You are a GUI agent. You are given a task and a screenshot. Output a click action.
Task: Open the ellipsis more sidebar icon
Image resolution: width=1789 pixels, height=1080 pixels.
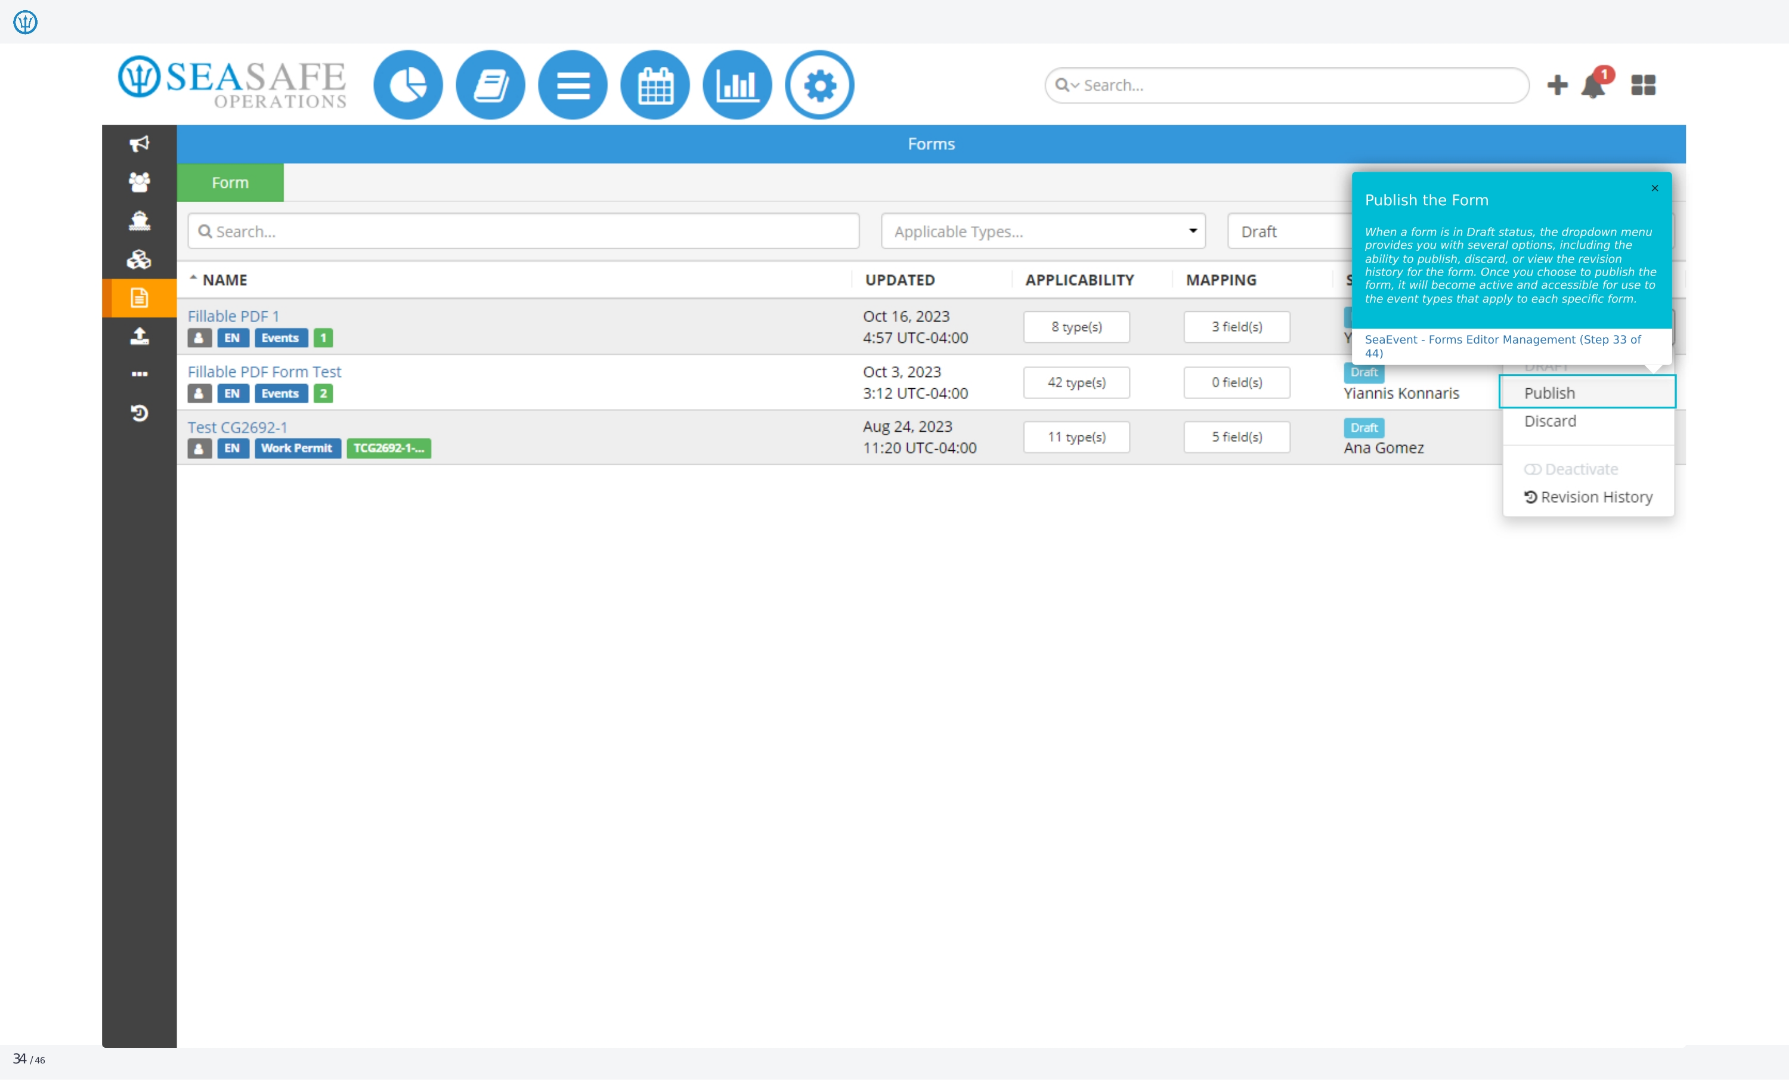tap(139, 374)
